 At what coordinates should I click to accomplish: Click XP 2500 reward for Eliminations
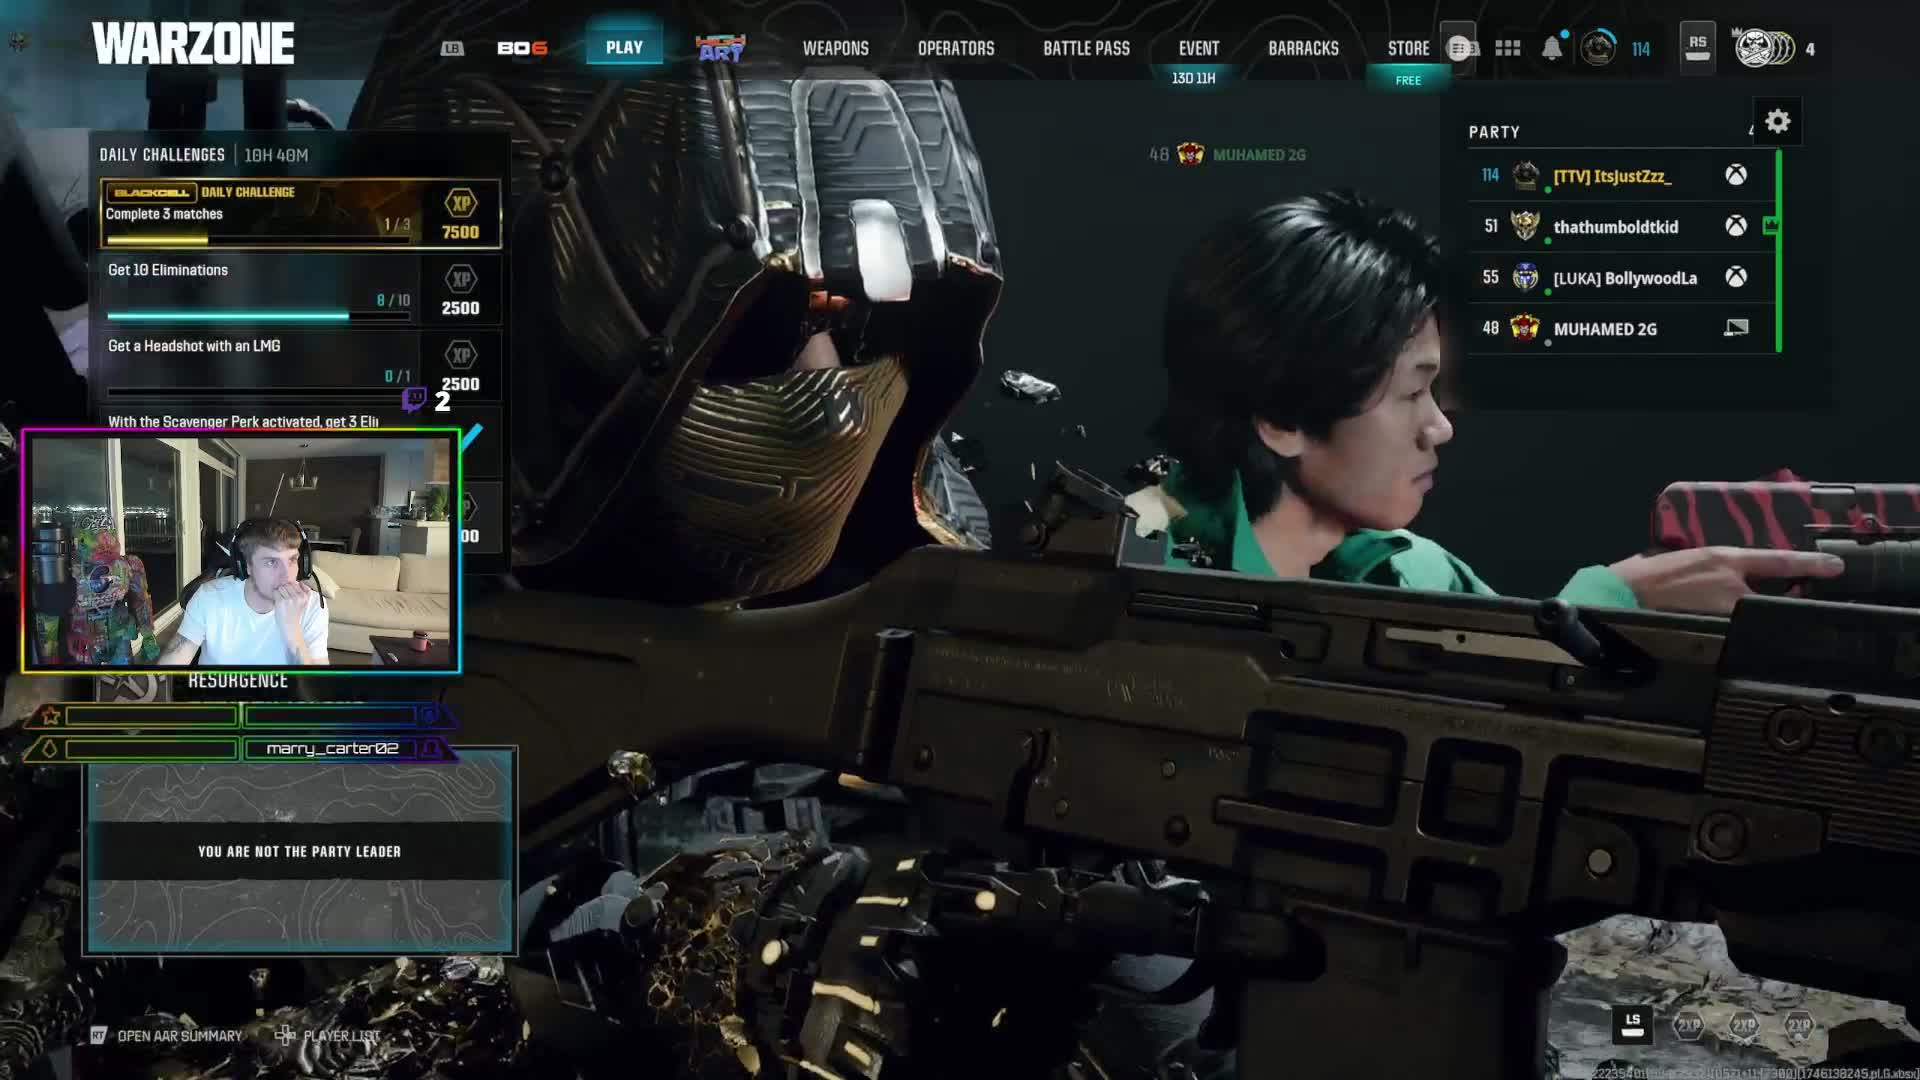click(461, 280)
